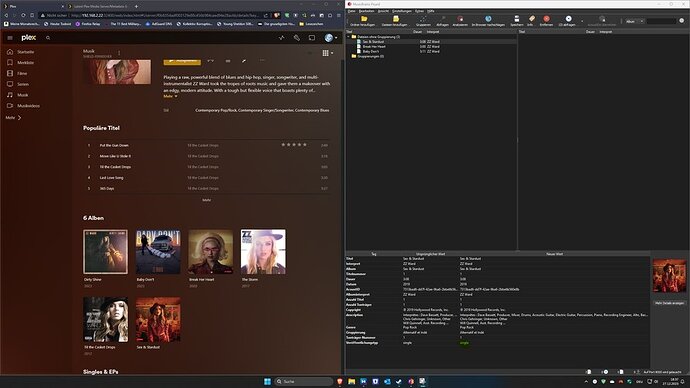This screenshot has height=388, width=690.
Task: Rate 'Put the Gun Down' using its stars
Action: [x=294, y=145]
